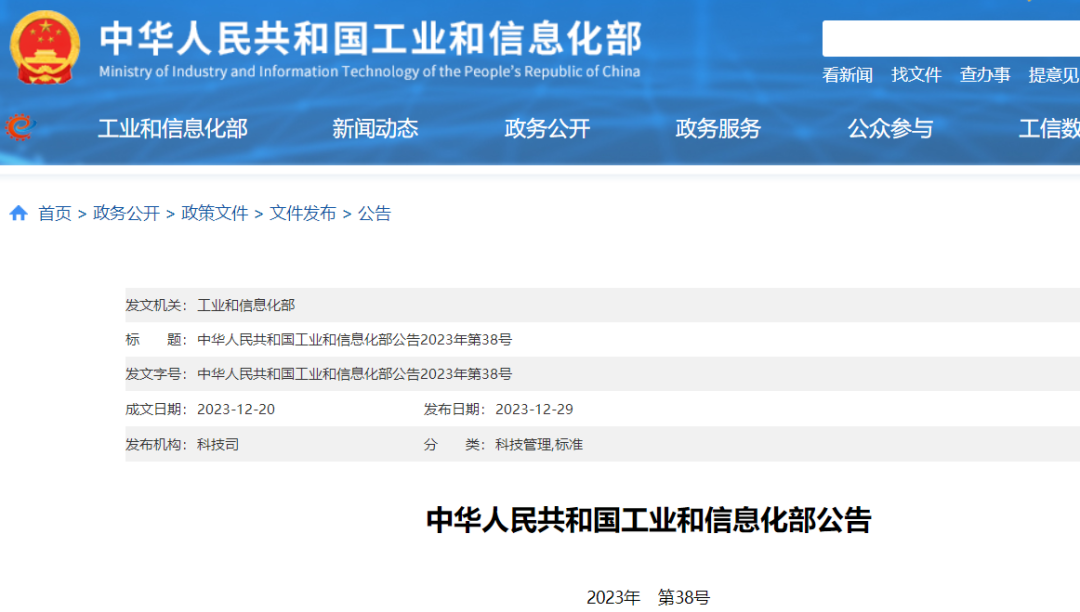This screenshot has height=612, width=1080.
Task: Navigate to 政策文件 in breadcrumb
Action: tap(214, 213)
